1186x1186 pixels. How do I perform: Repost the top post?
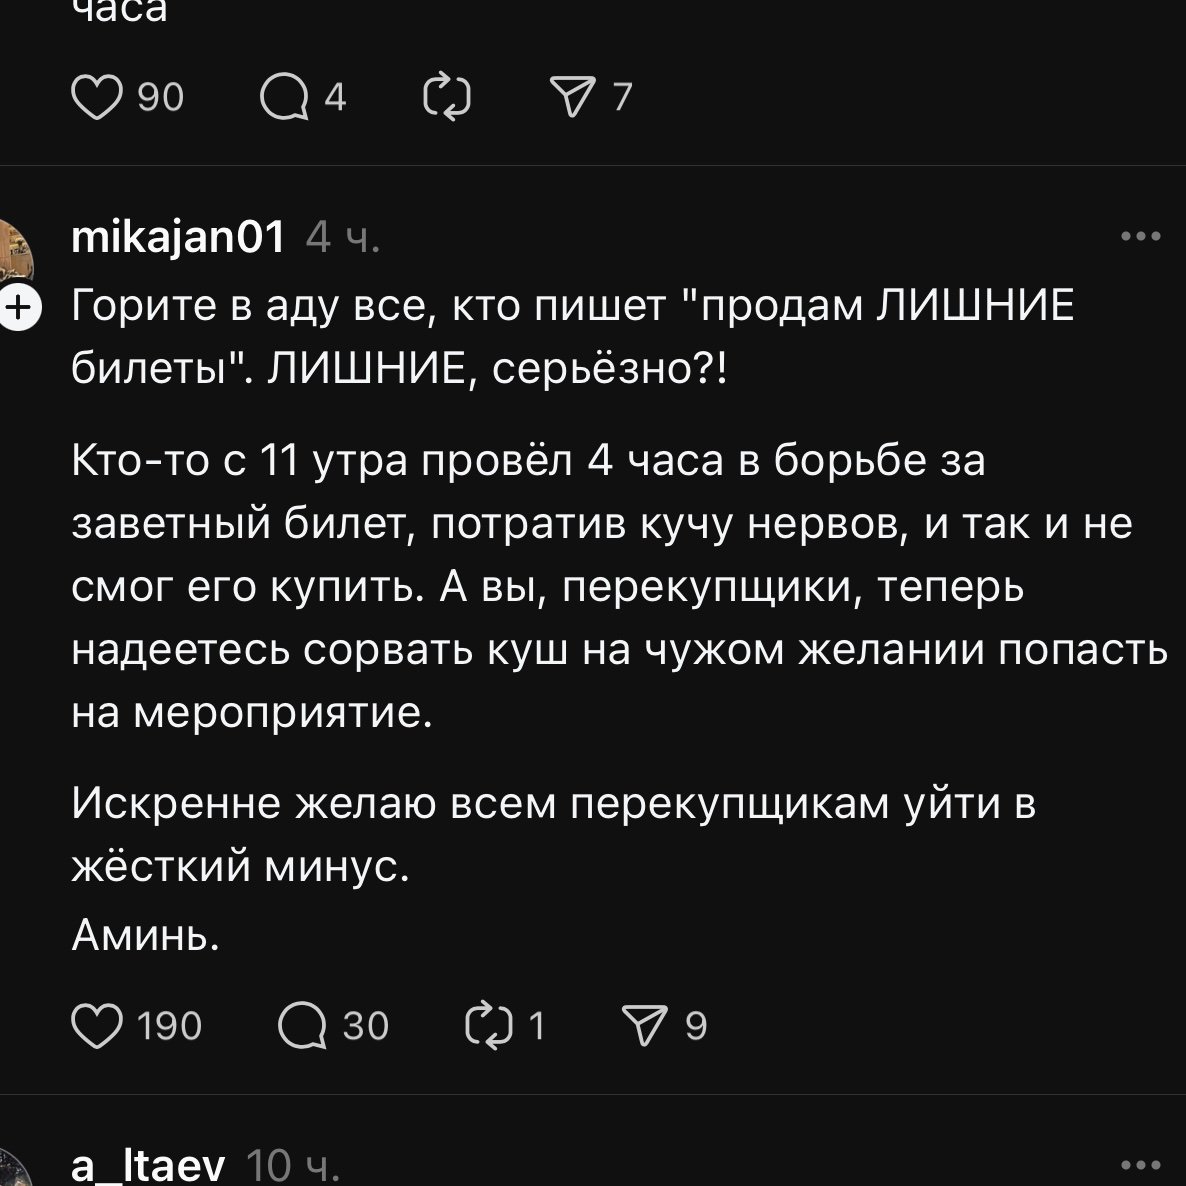tap(447, 98)
